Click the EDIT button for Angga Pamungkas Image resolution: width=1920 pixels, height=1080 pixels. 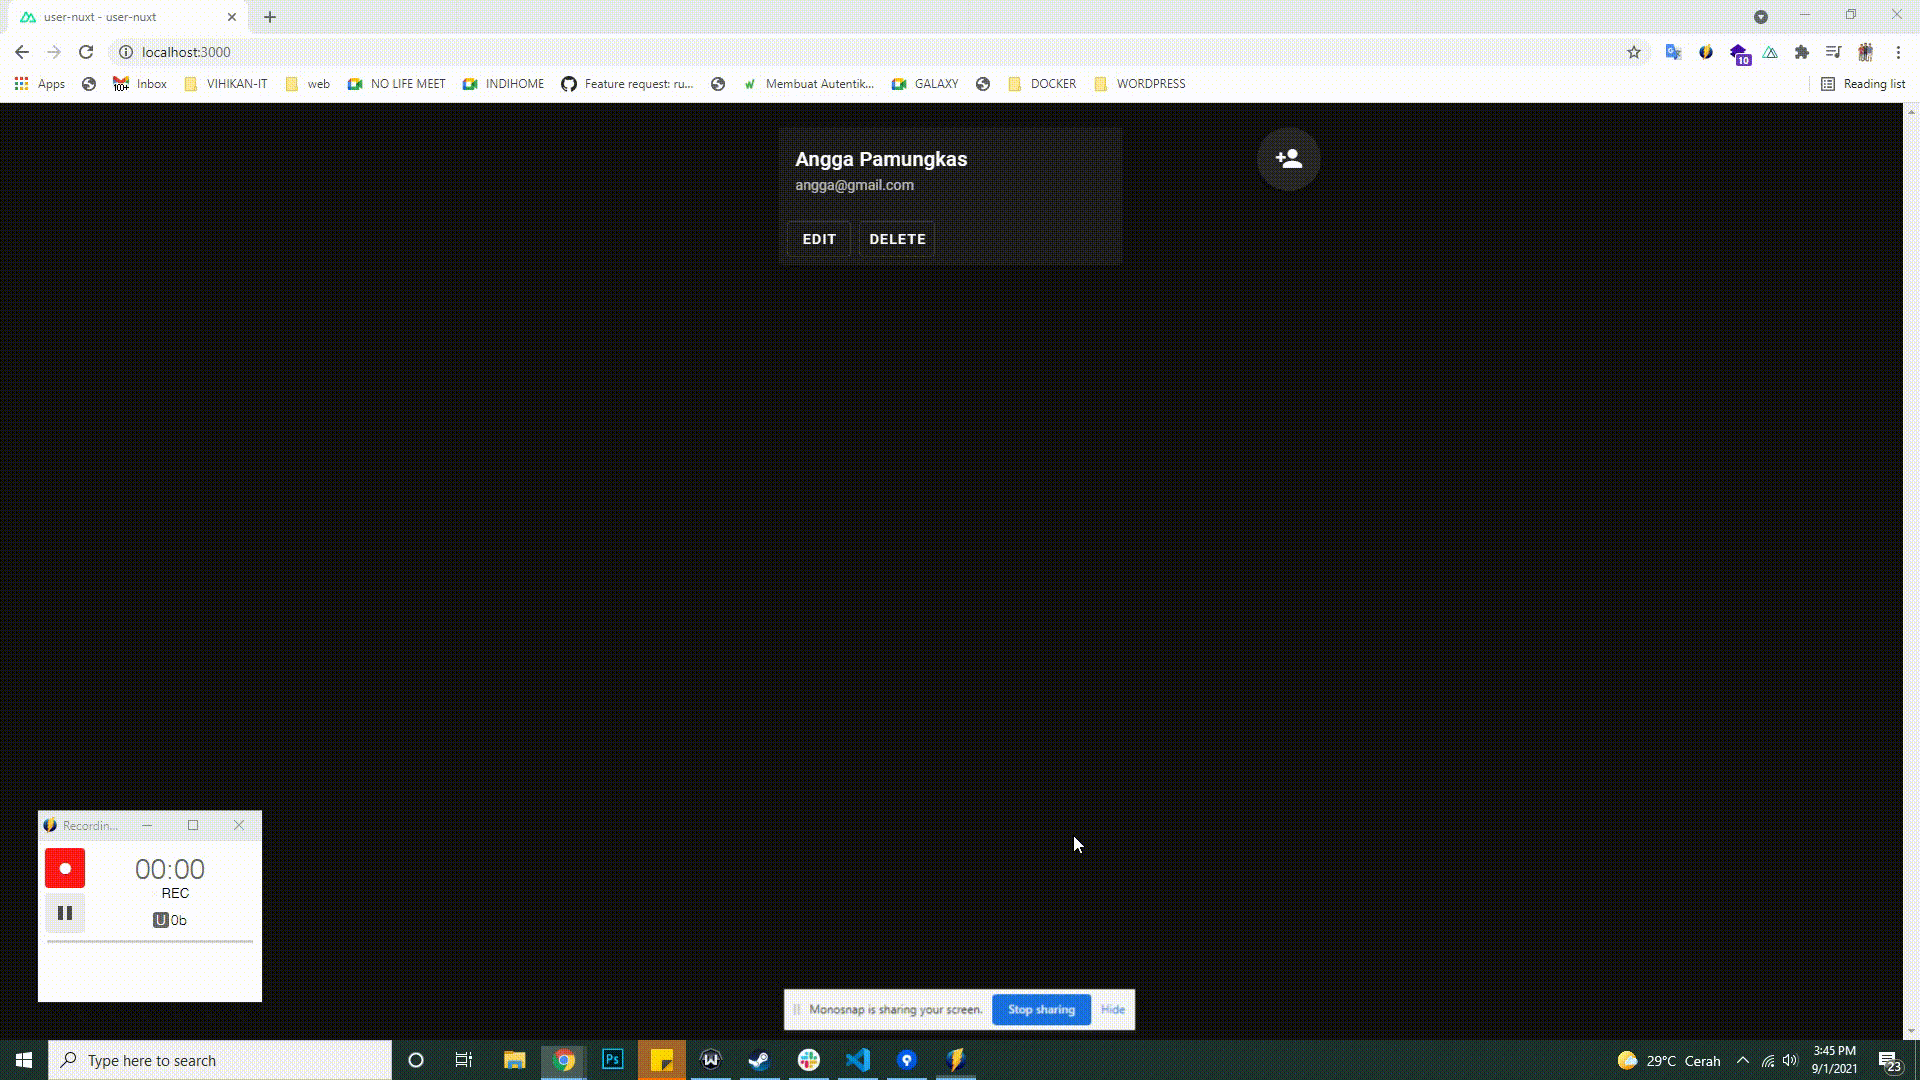818,239
